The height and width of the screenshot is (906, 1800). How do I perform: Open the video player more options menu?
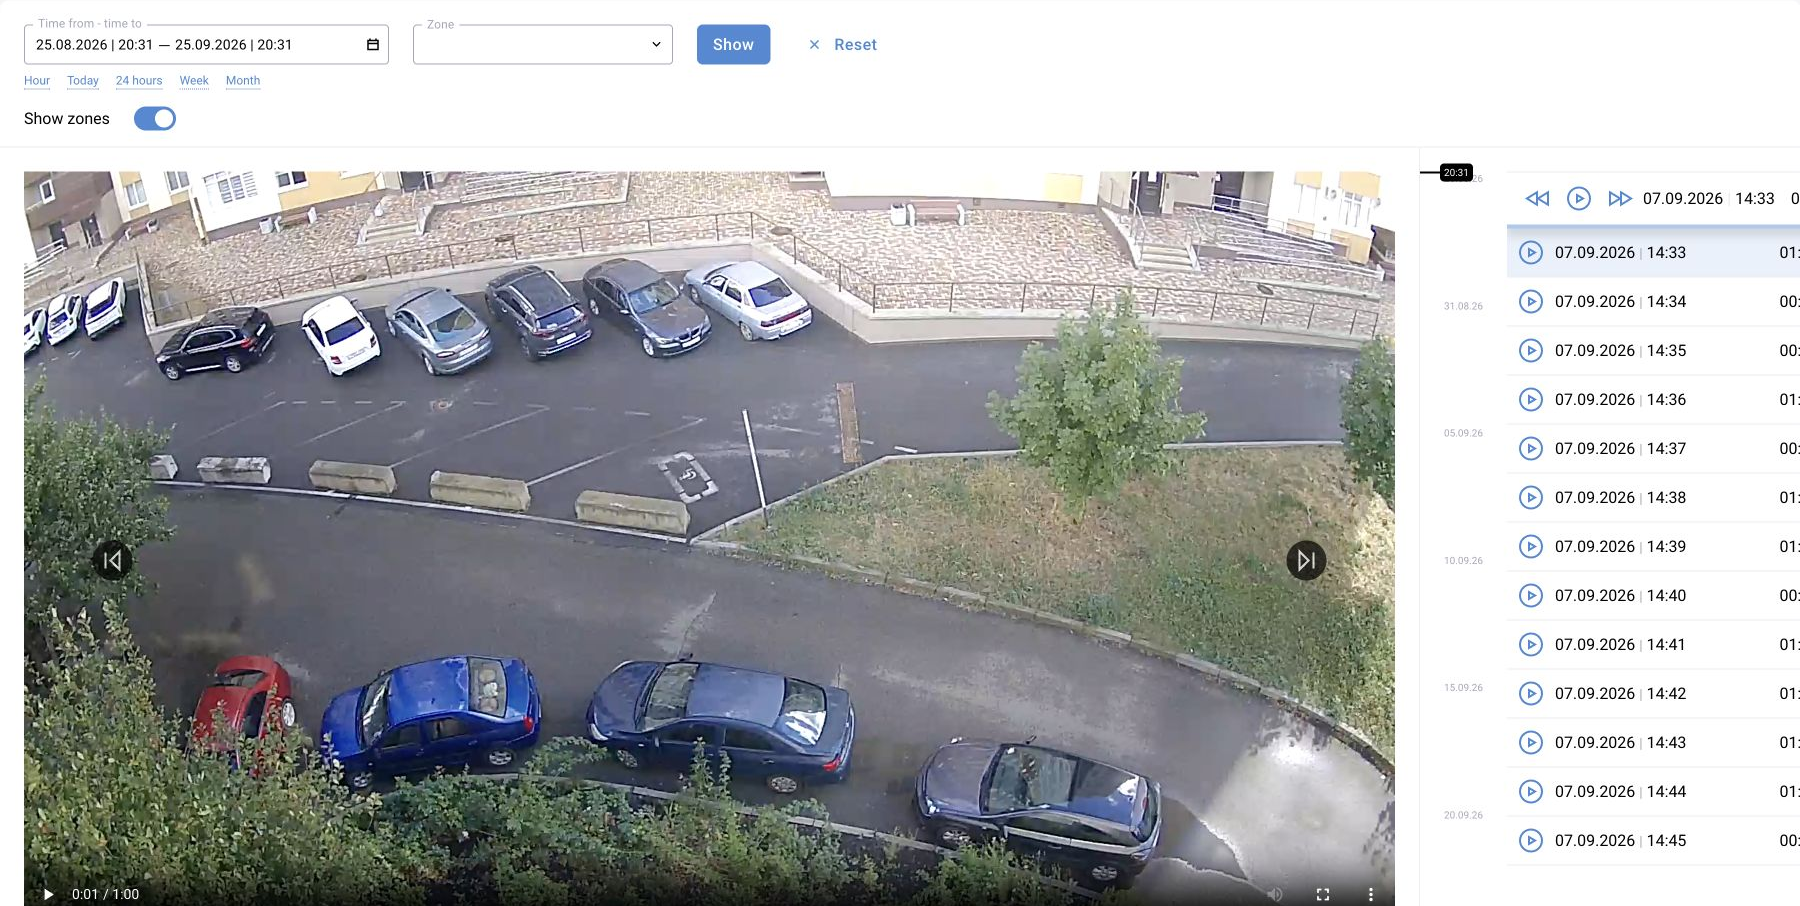[1371, 894]
